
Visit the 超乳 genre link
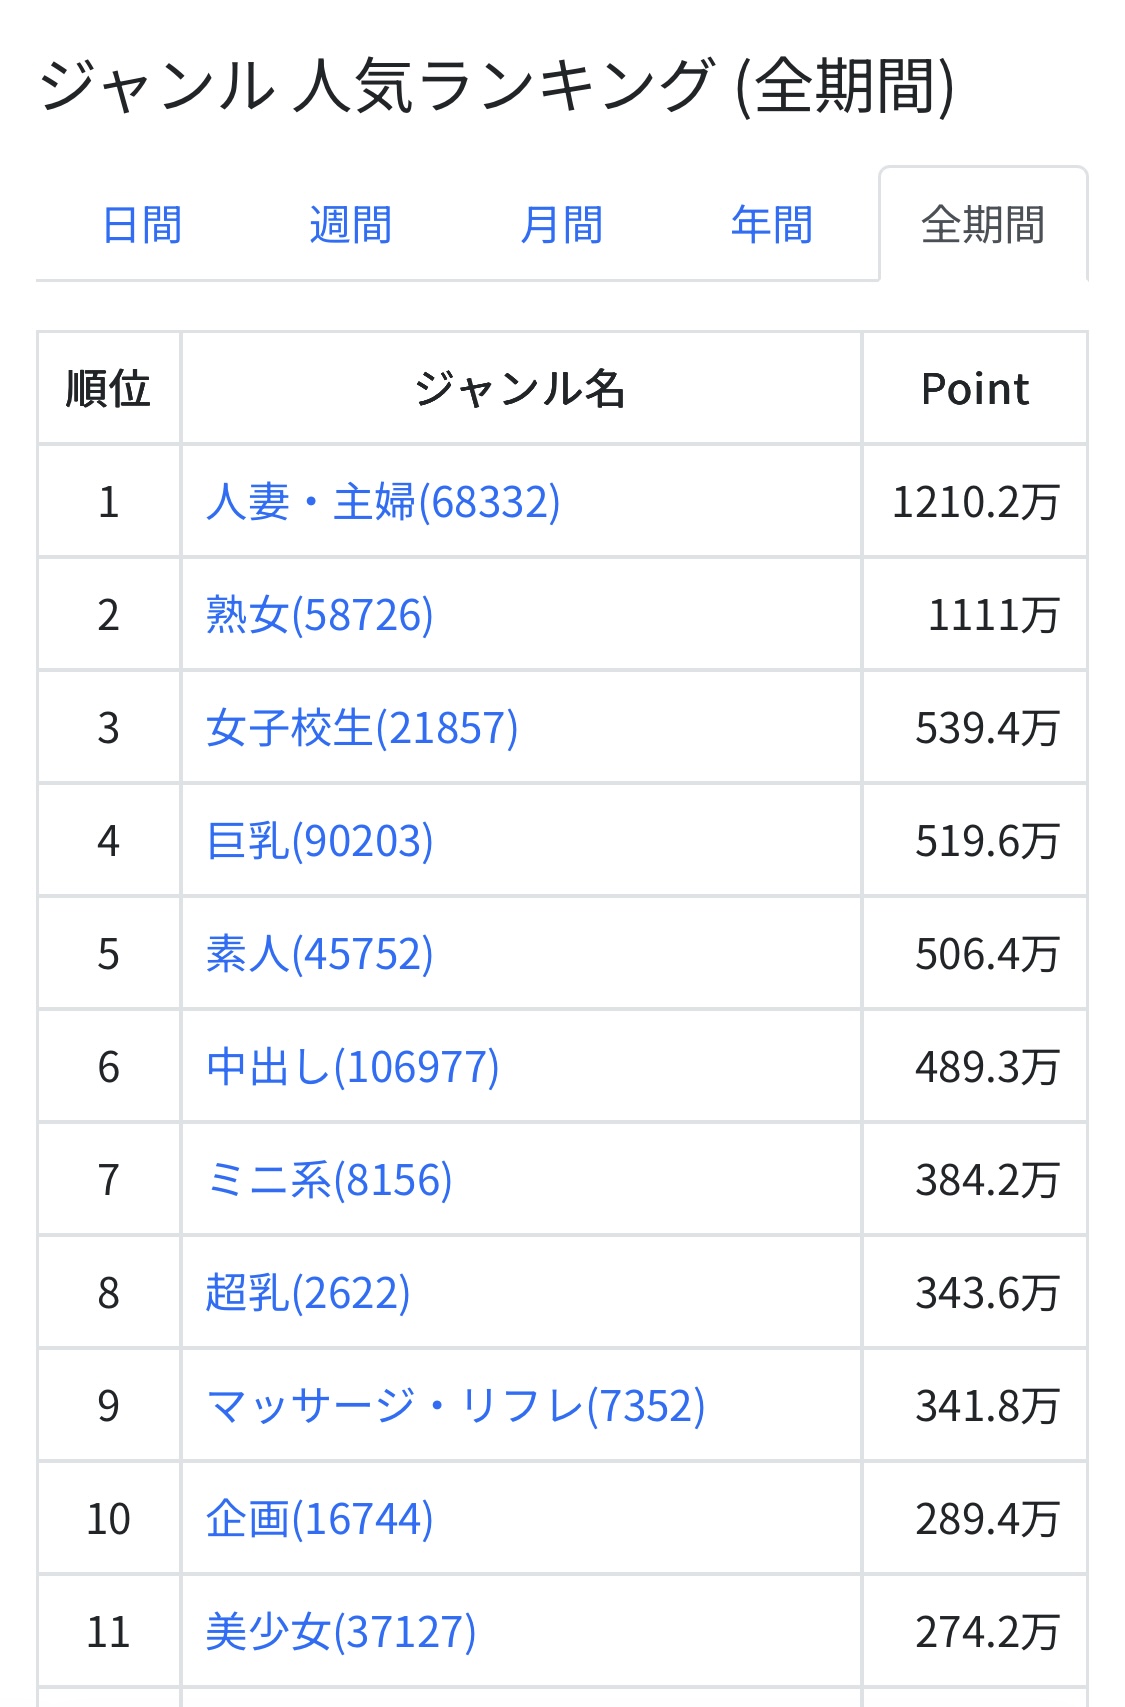[308, 1293]
